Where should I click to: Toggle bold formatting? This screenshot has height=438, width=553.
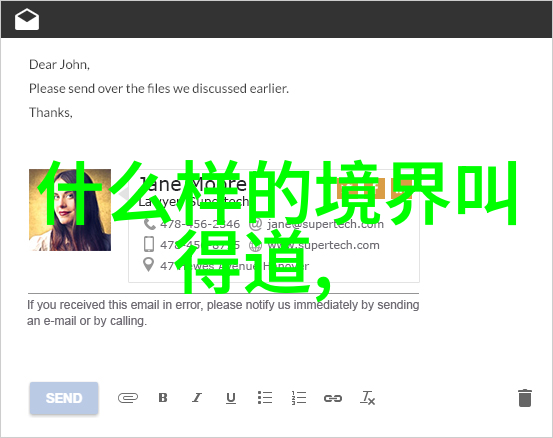[x=163, y=398]
